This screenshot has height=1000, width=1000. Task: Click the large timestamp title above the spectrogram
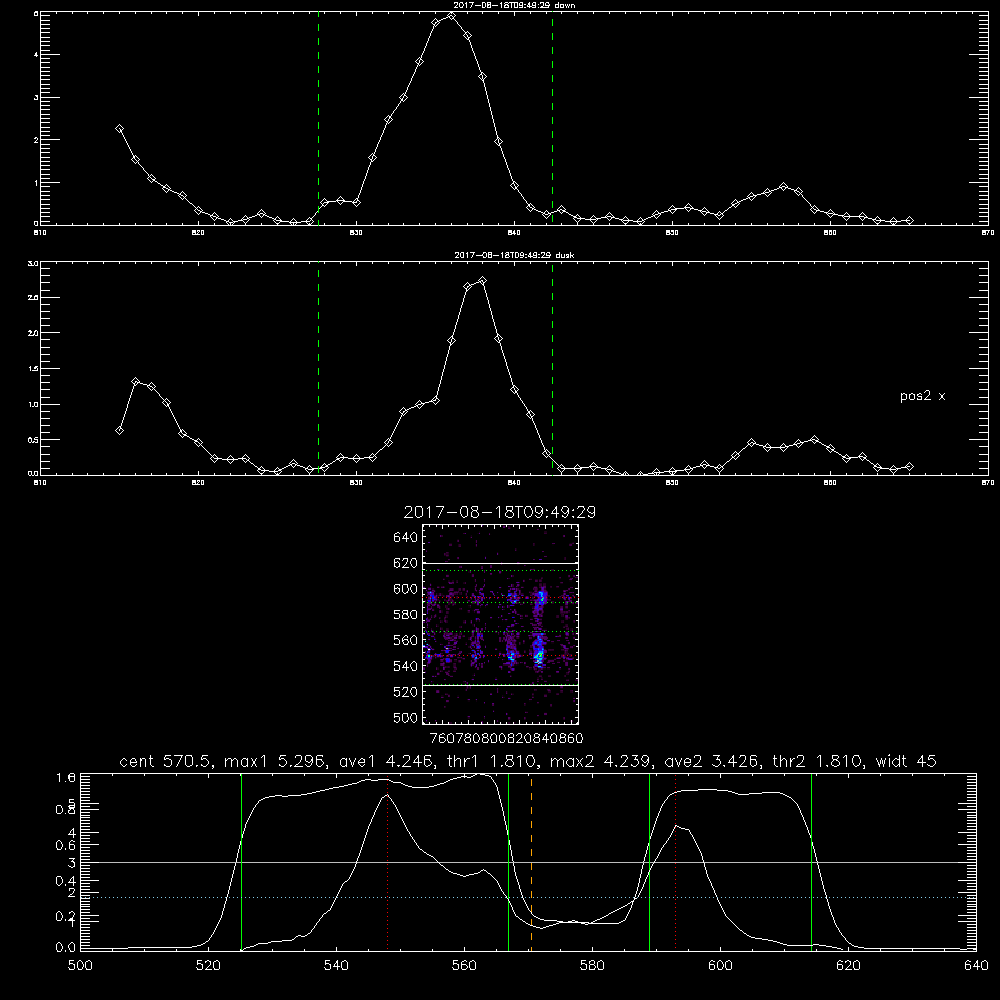499,512
